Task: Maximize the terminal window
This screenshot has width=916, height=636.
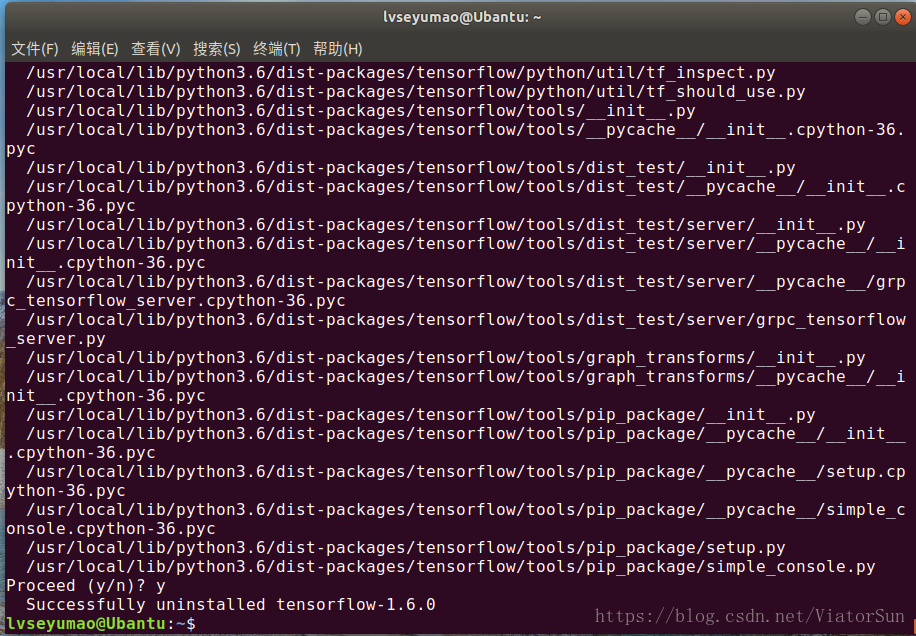Action: pos(883,17)
